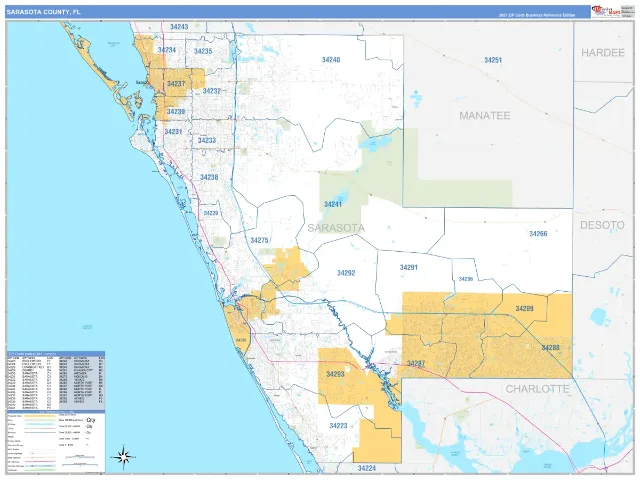Screen dimensions: 640x480
Task: Click the HARDEE county label
Action: pos(603,53)
